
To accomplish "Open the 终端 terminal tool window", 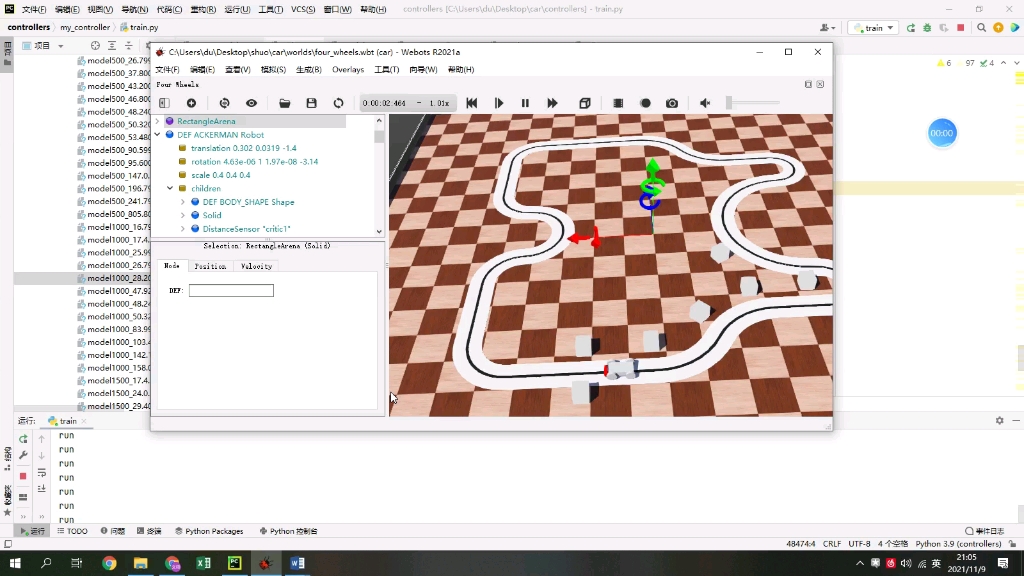I will coord(149,531).
